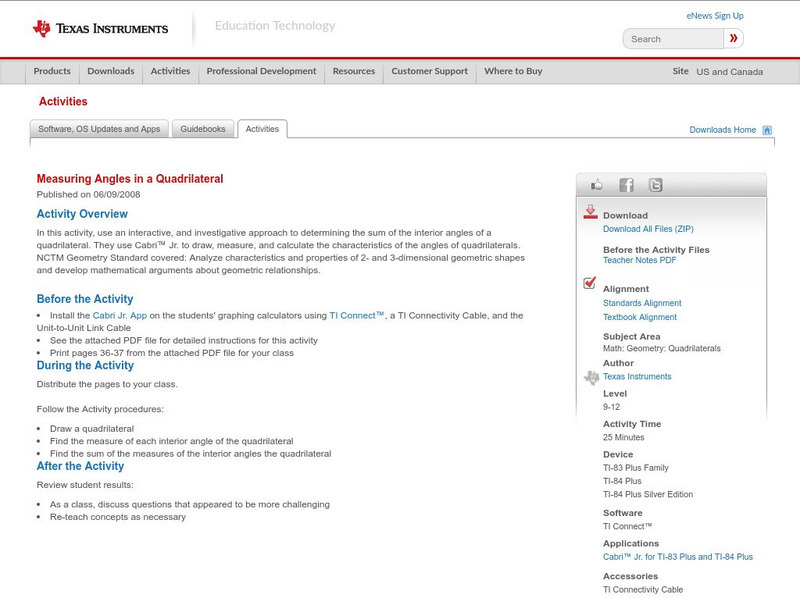
Task: Open the Resources menu
Action: pos(354,71)
